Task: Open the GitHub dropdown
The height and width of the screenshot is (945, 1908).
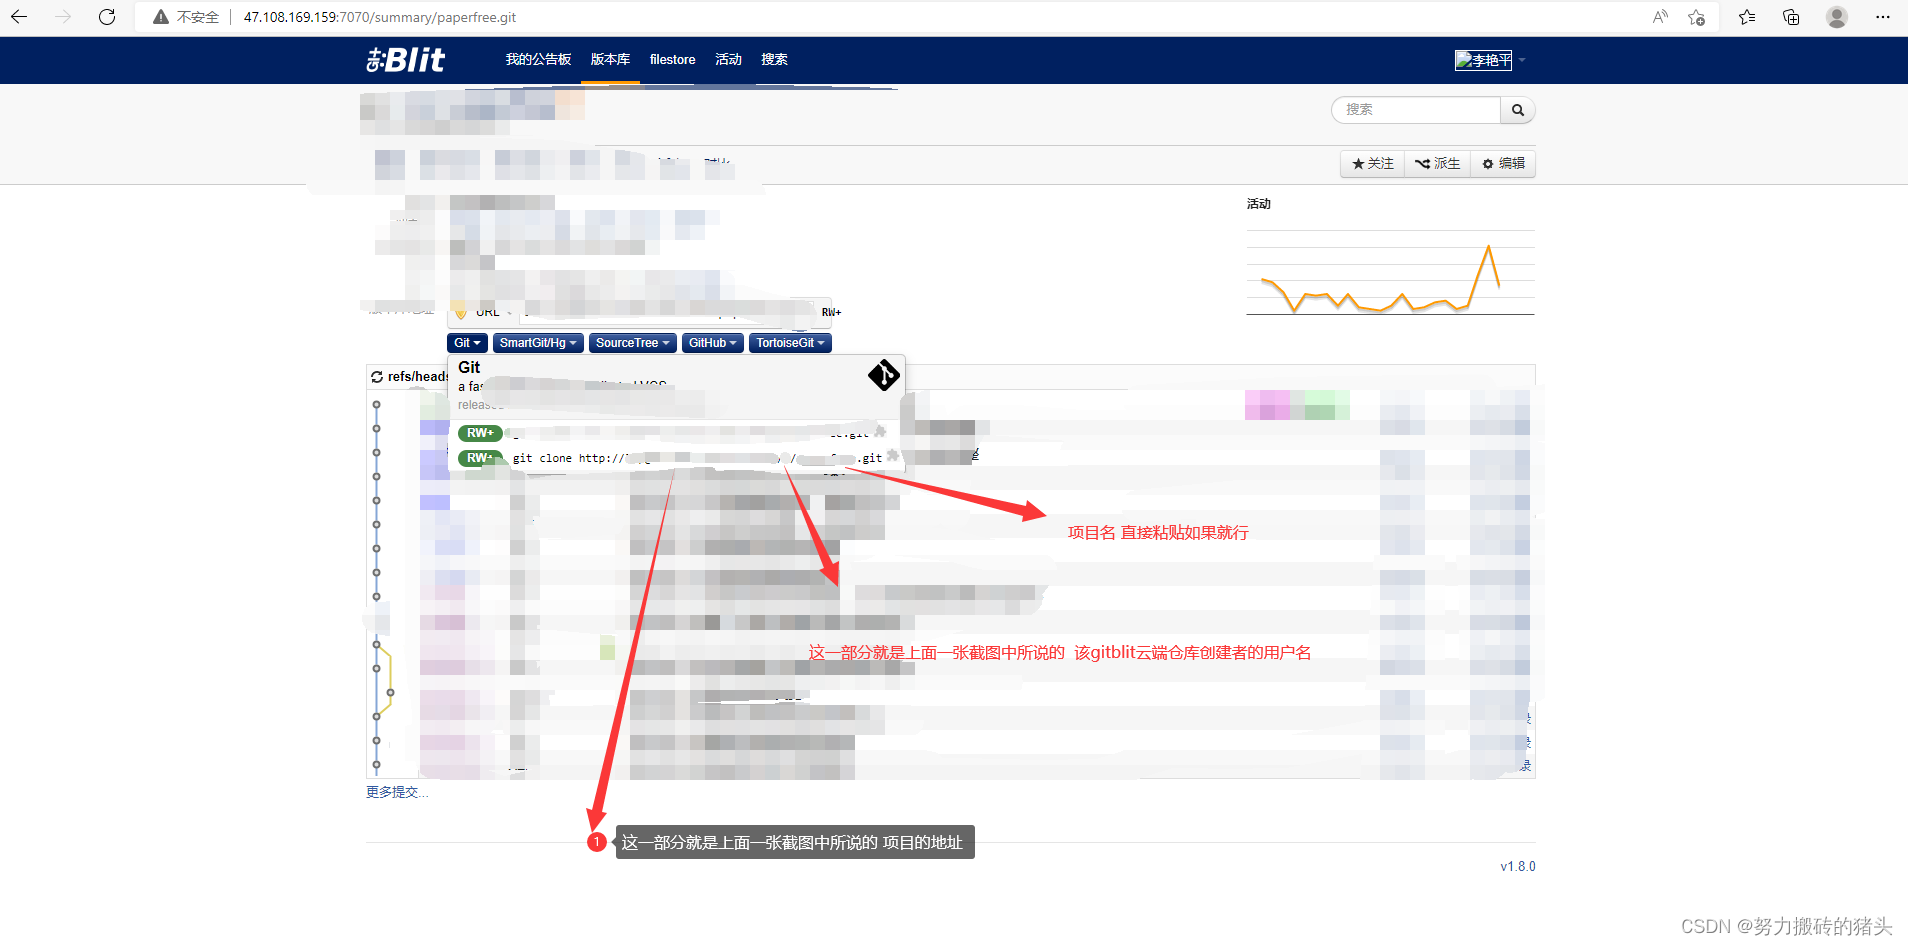Action: click(x=713, y=343)
